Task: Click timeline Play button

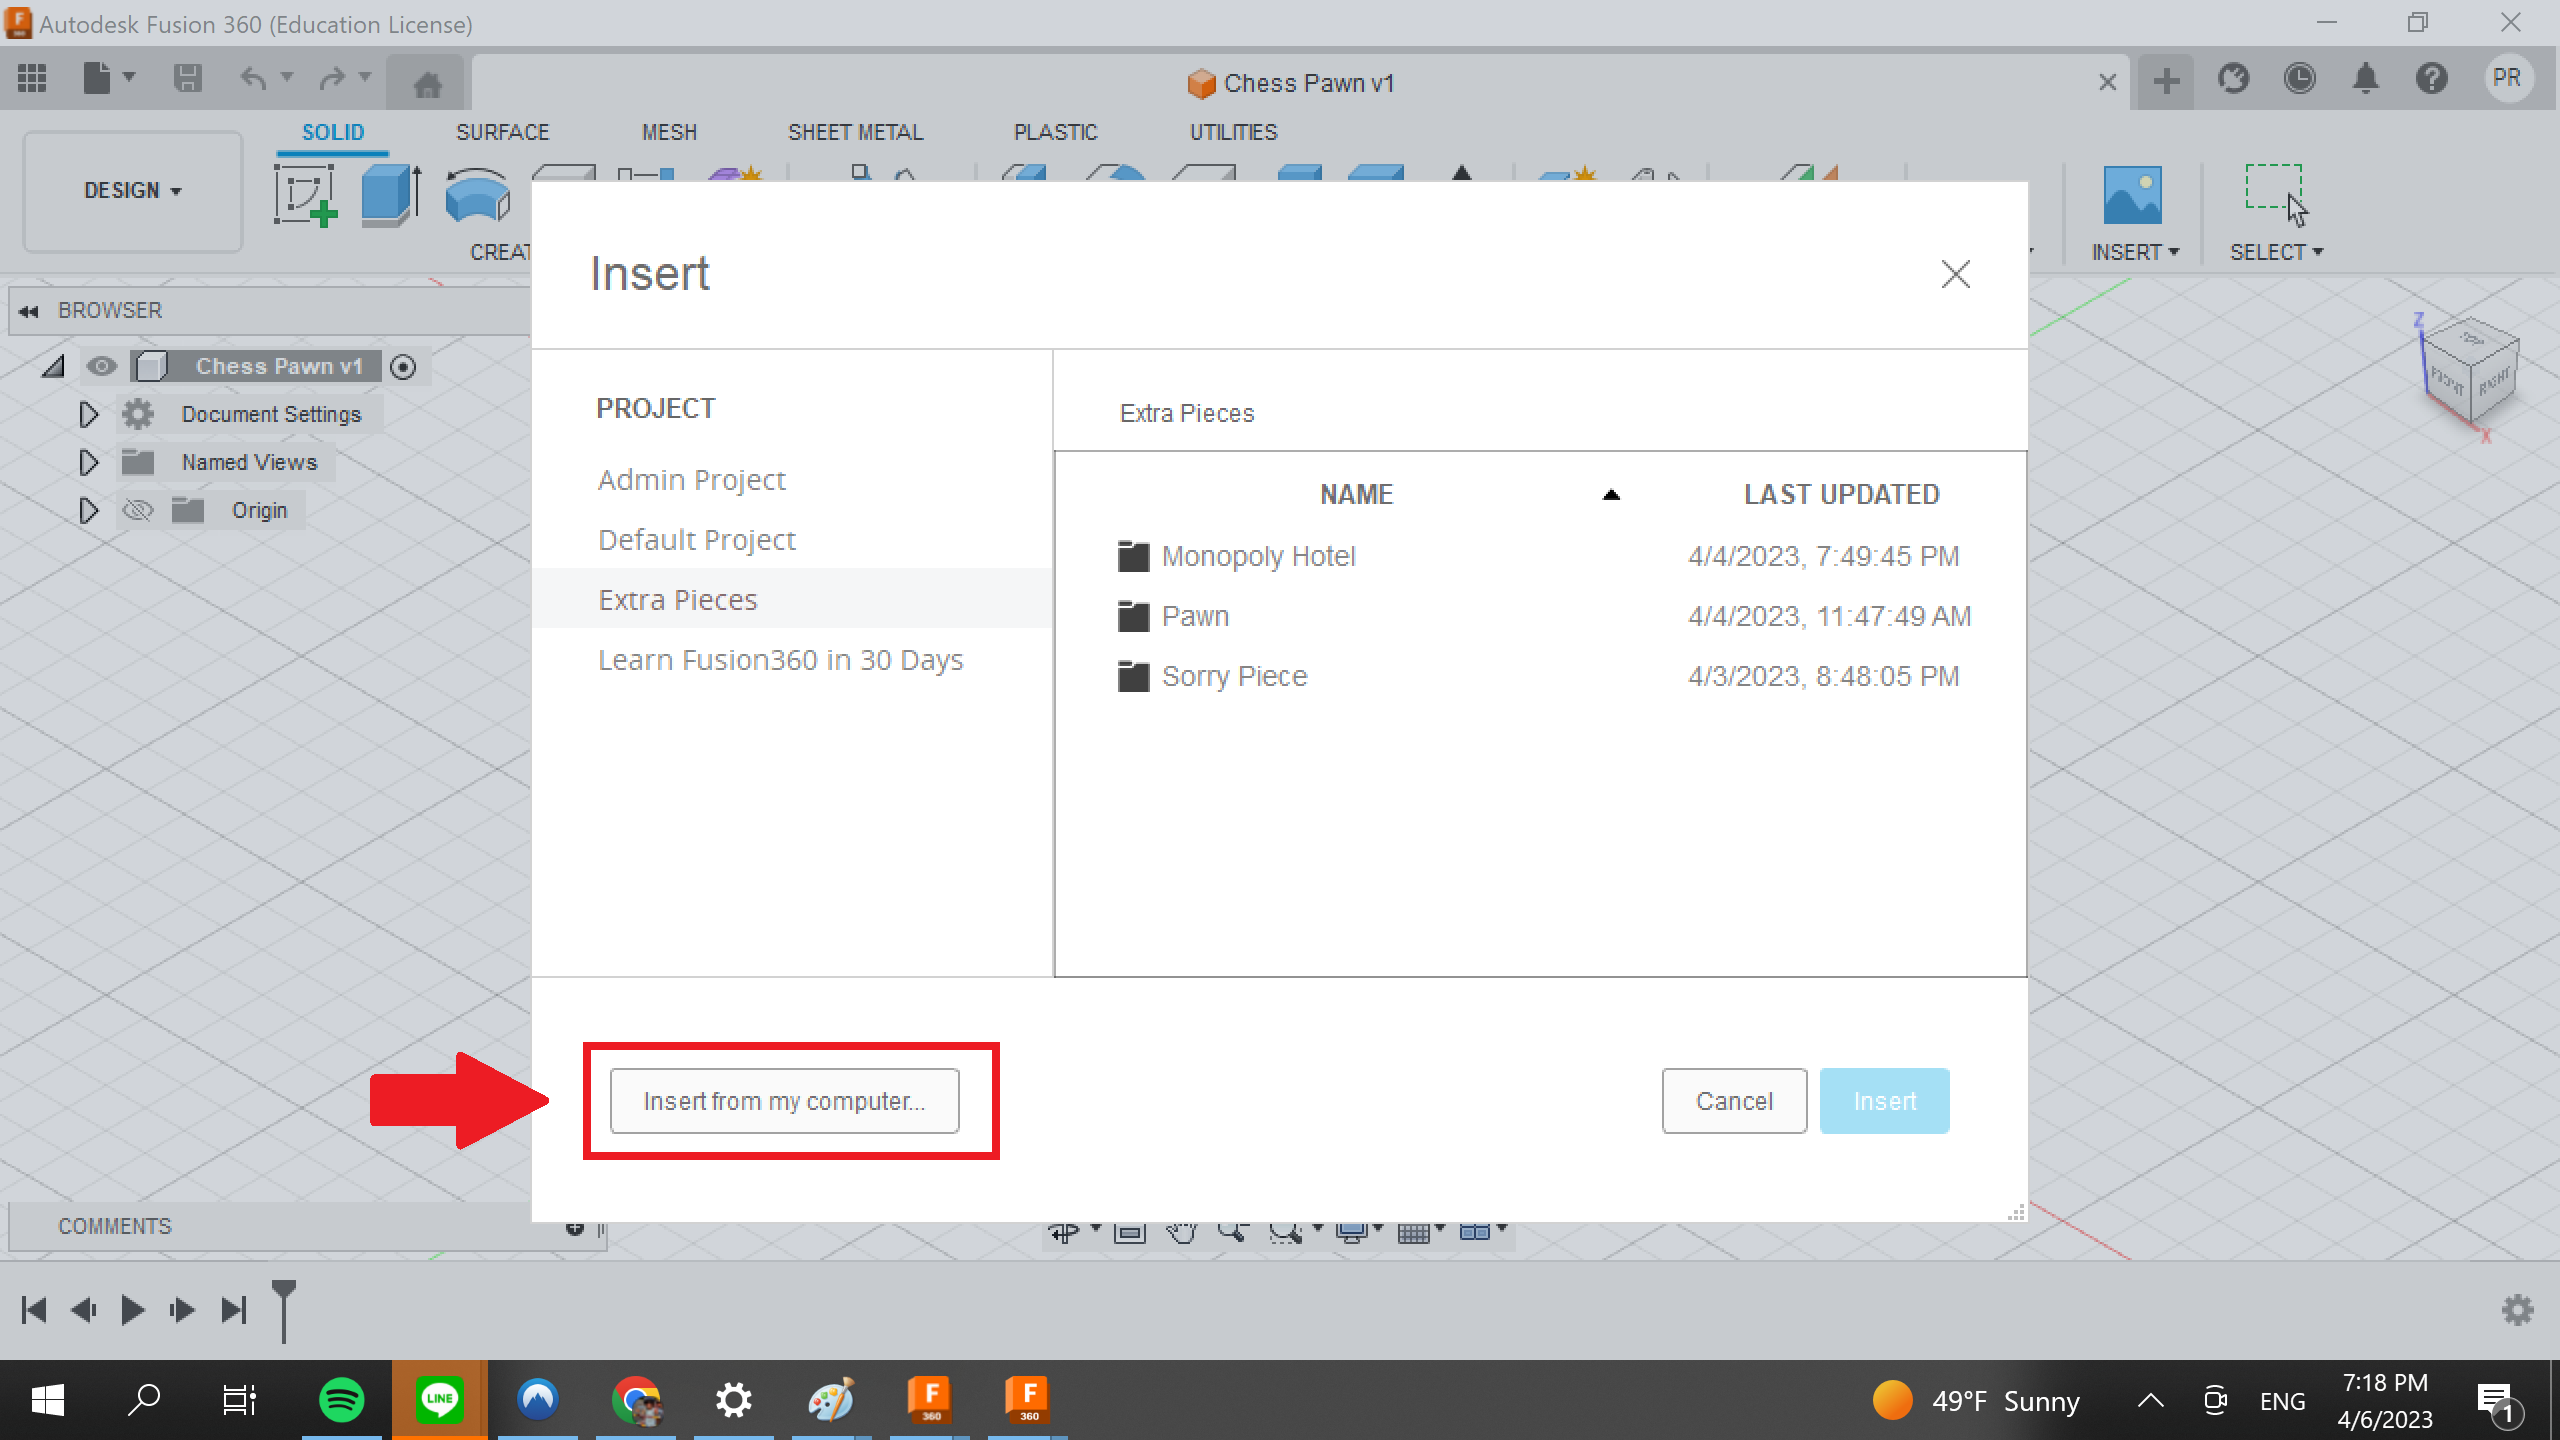Action: tap(132, 1310)
